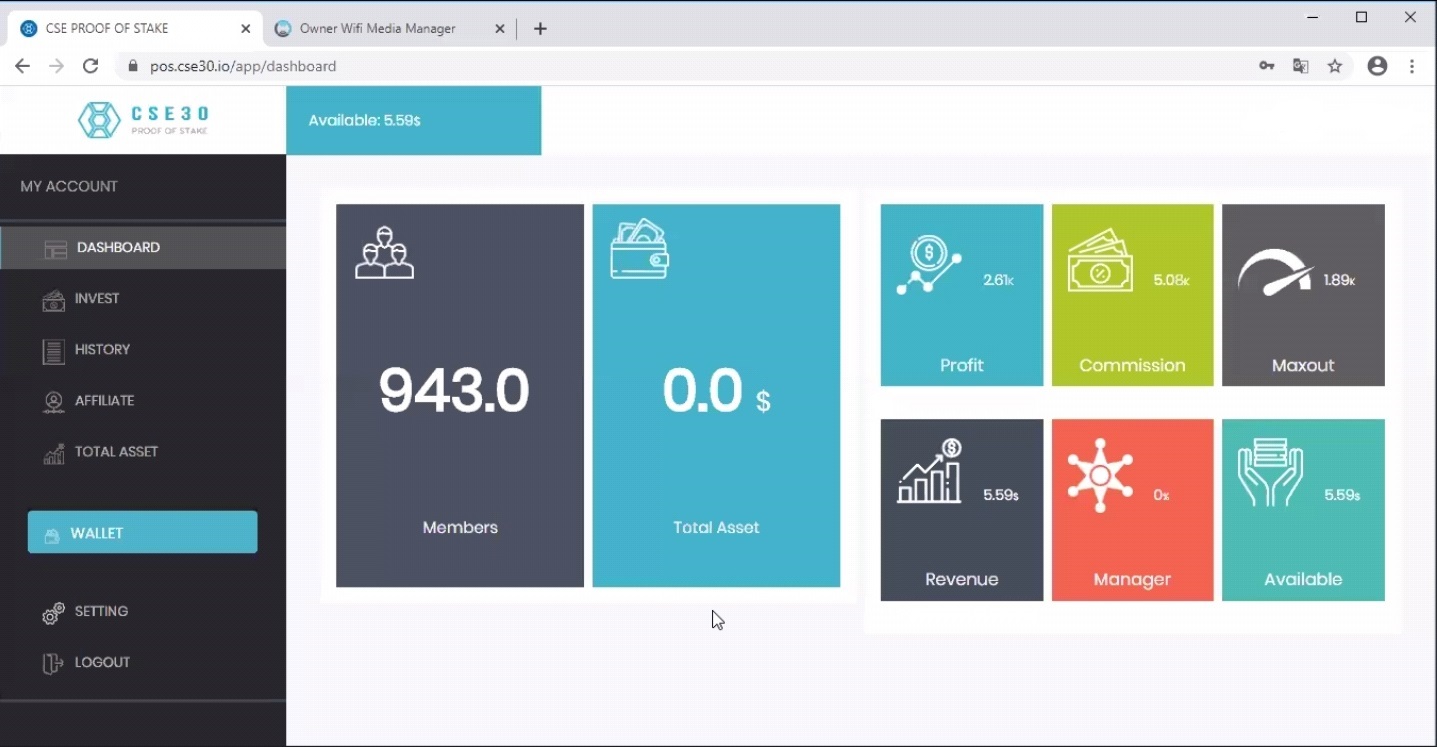Open Chrome's three-dot menu

tap(1412, 66)
